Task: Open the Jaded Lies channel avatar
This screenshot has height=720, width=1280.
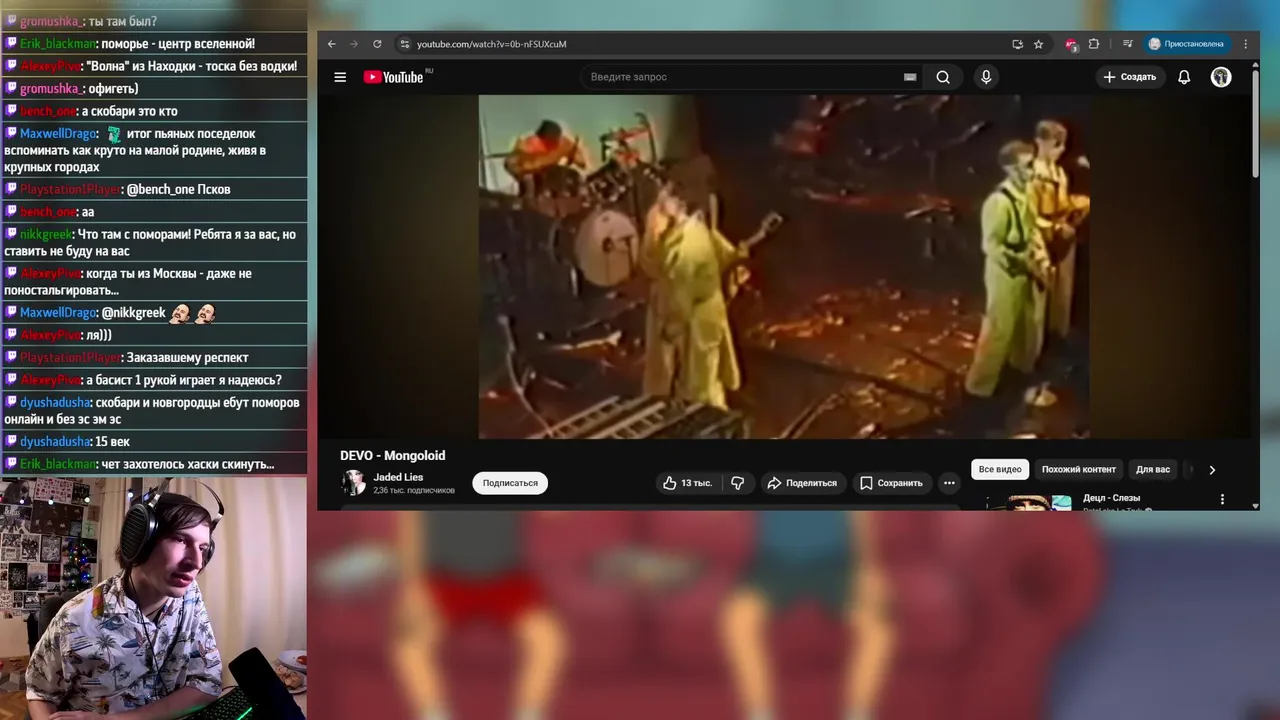Action: click(x=353, y=483)
